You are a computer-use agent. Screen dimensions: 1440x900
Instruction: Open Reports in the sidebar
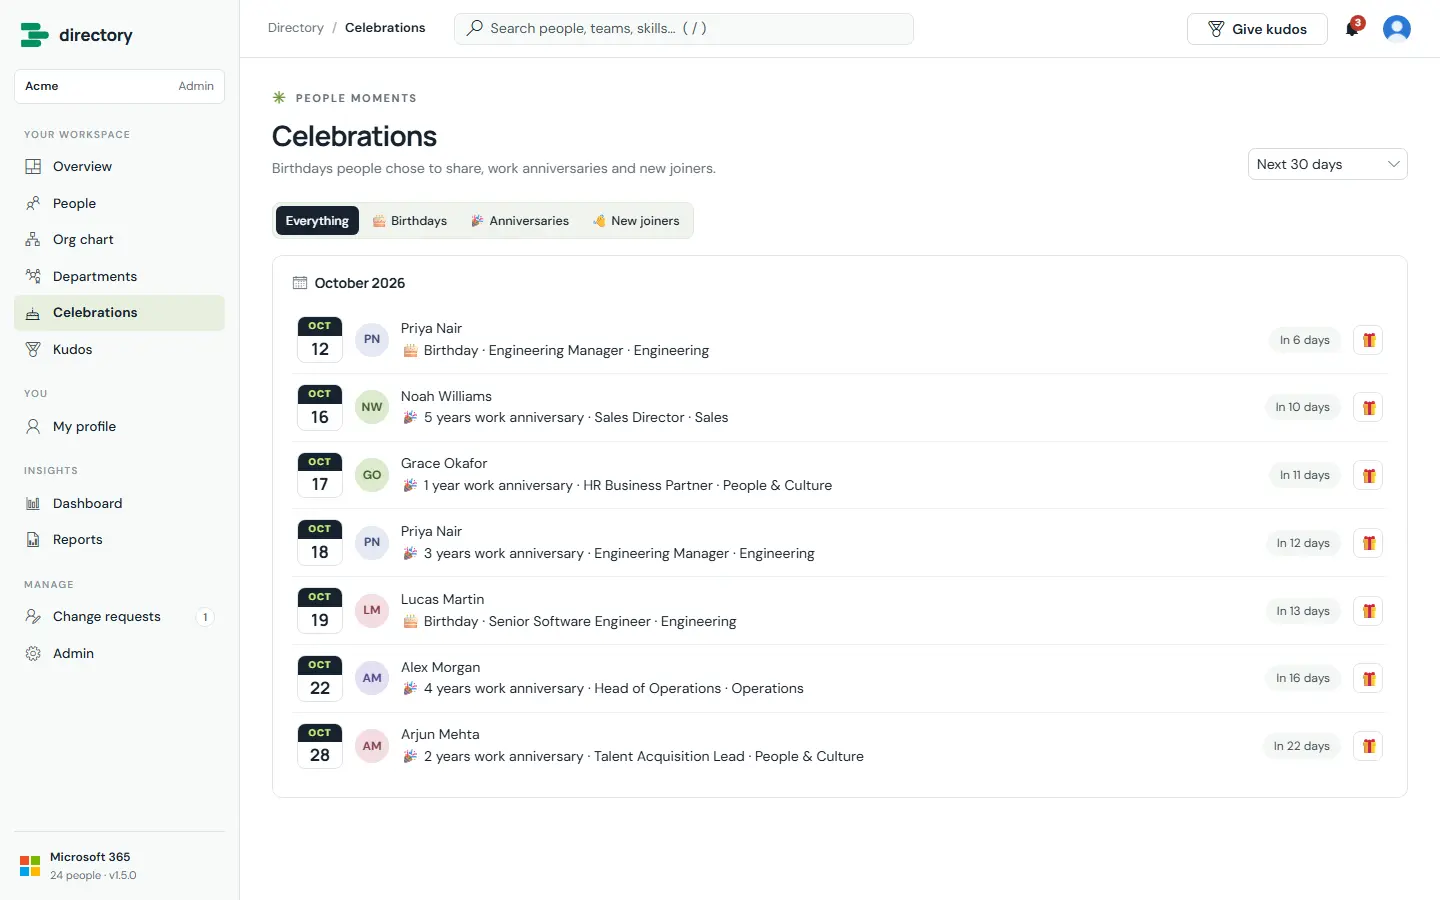(119, 540)
